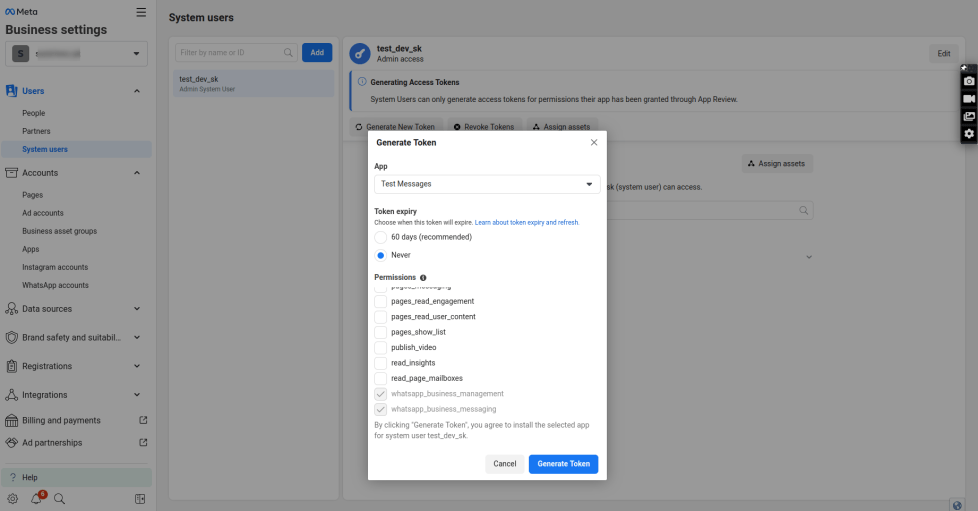This screenshot has height=511, width=978.
Task: Click the video record icon
Action: click(x=969, y=99)
